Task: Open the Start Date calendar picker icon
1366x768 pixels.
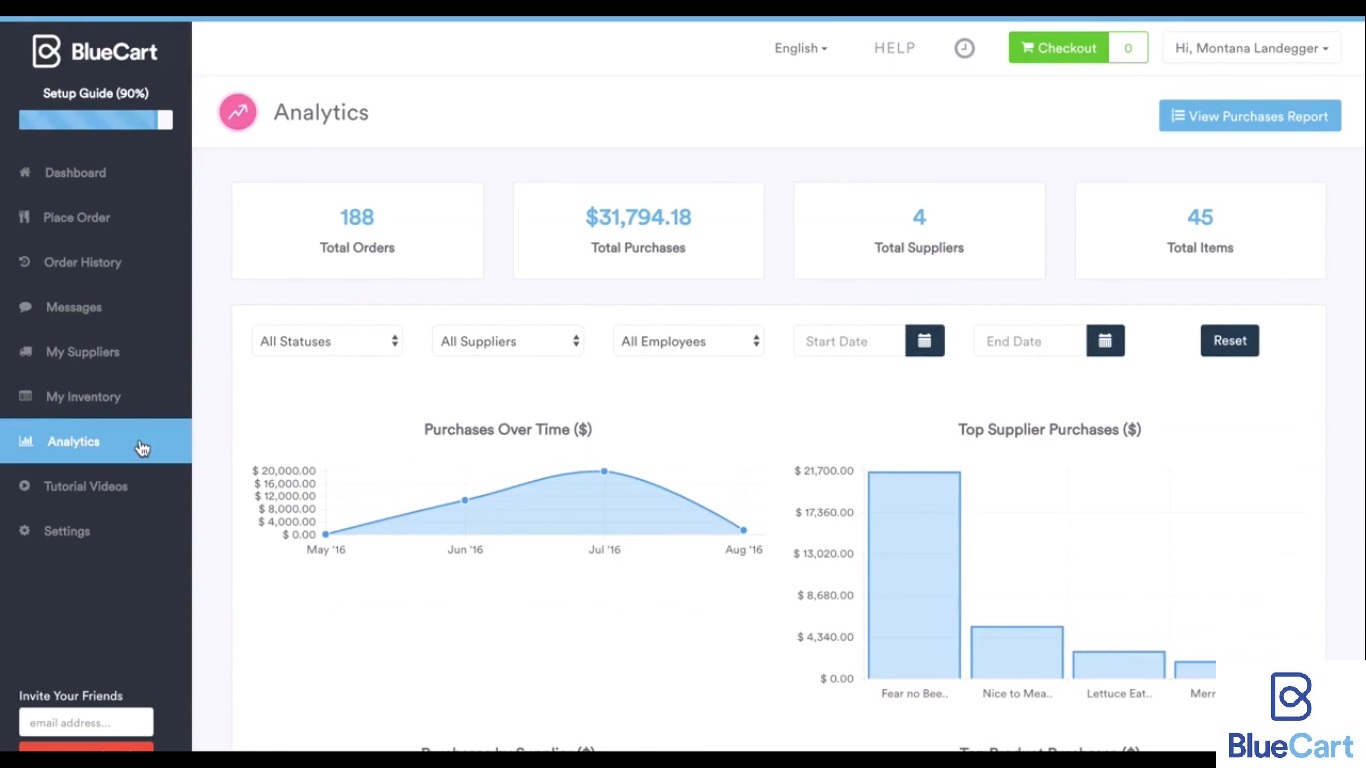Action: [924, 341]
